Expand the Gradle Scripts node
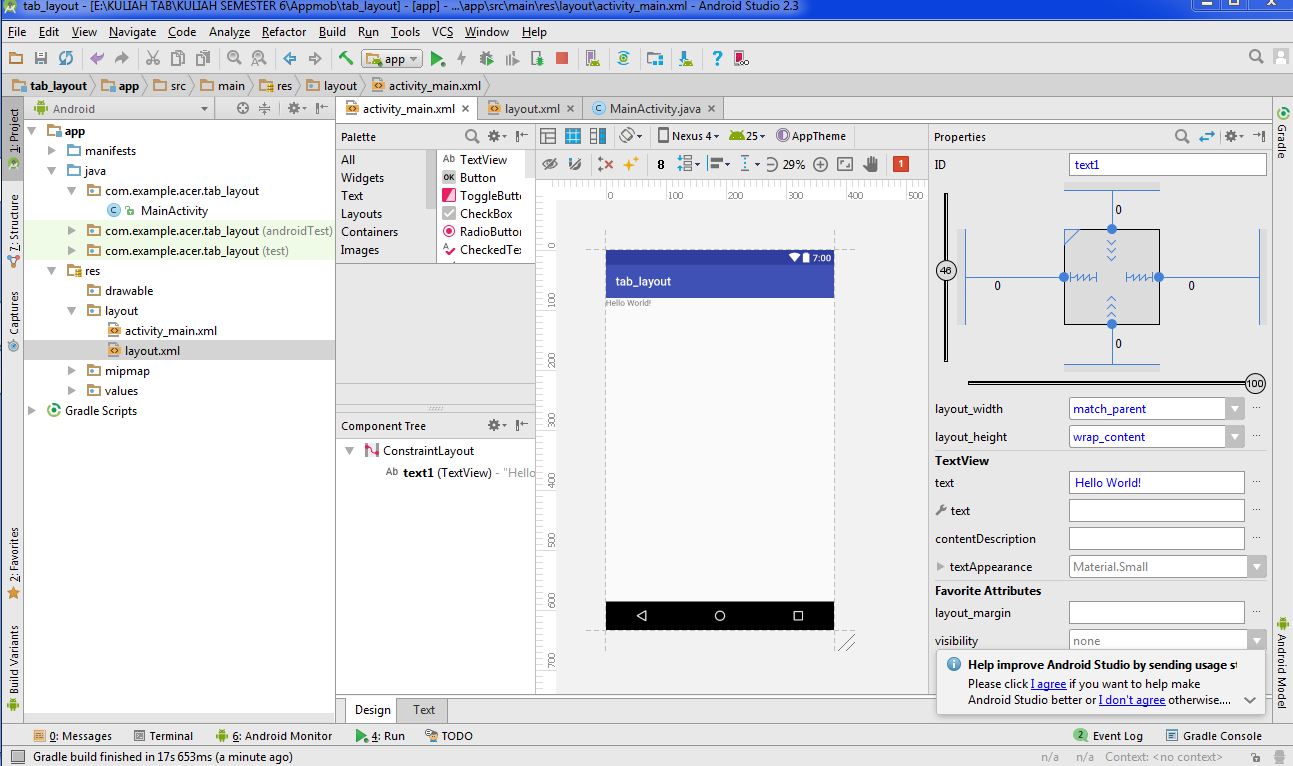This screenshot has height=766, width=1293. point(33,411)
